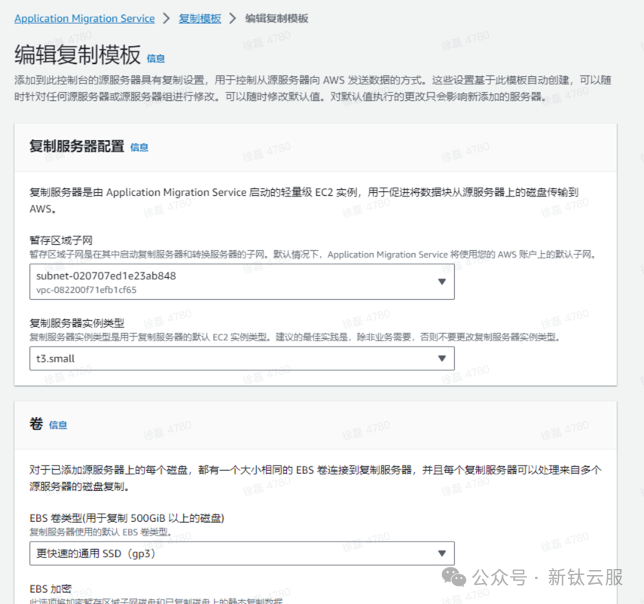
Task: Click the 编辑复制模板 page title
Action: 78,55
